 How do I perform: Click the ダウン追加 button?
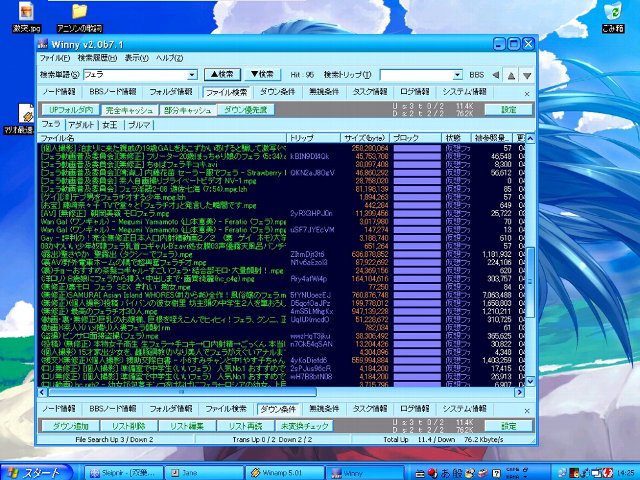[70, 426]
